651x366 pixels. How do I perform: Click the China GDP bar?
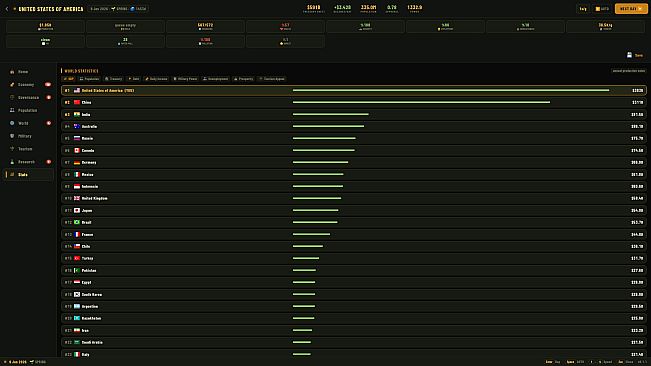[421, 102]
